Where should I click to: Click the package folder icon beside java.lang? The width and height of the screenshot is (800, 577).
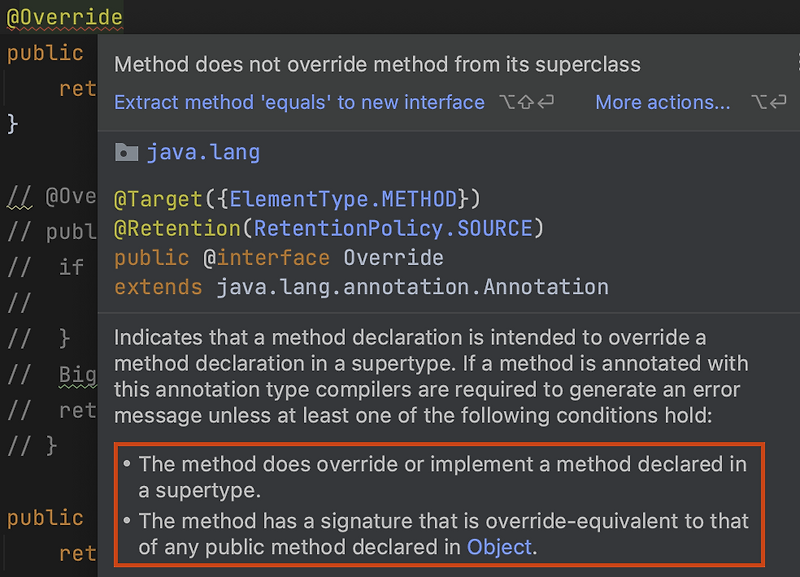(126, 152)
